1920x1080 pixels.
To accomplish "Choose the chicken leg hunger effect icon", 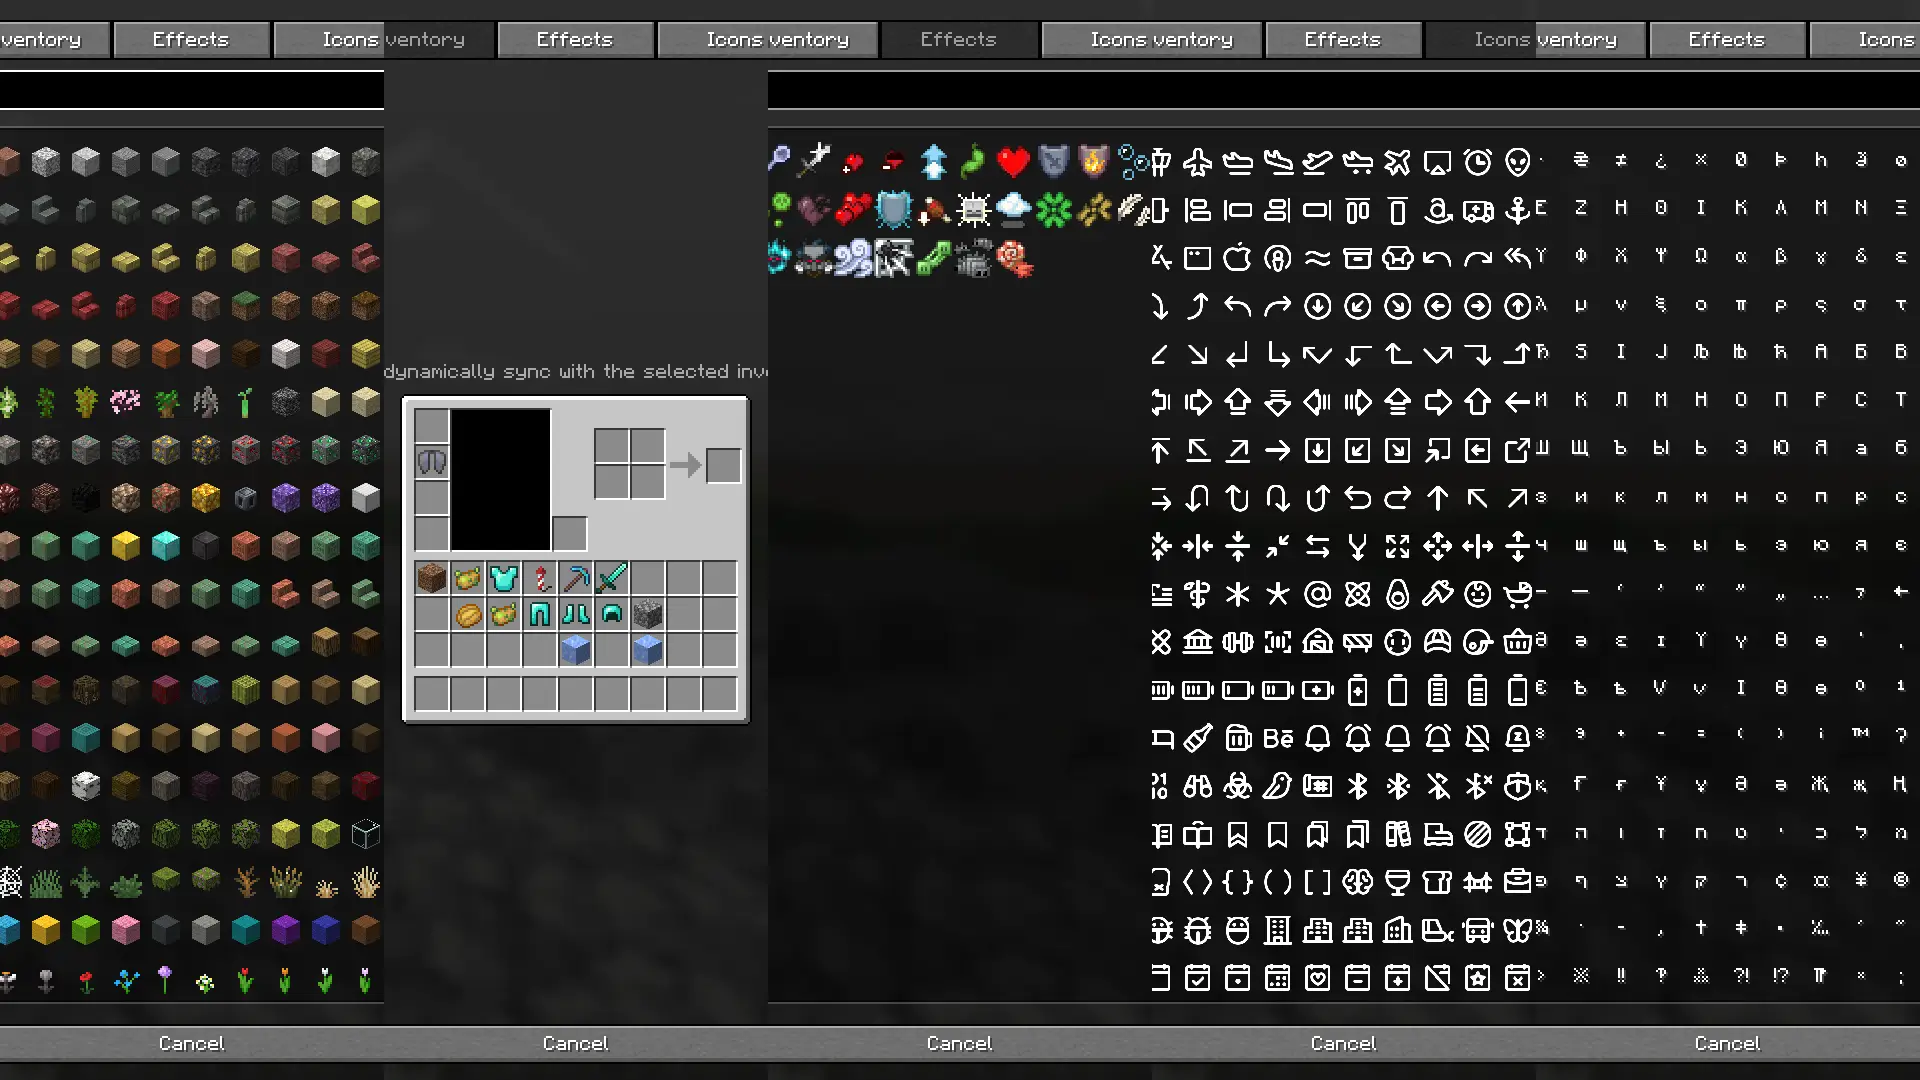I will pos(933,209).
